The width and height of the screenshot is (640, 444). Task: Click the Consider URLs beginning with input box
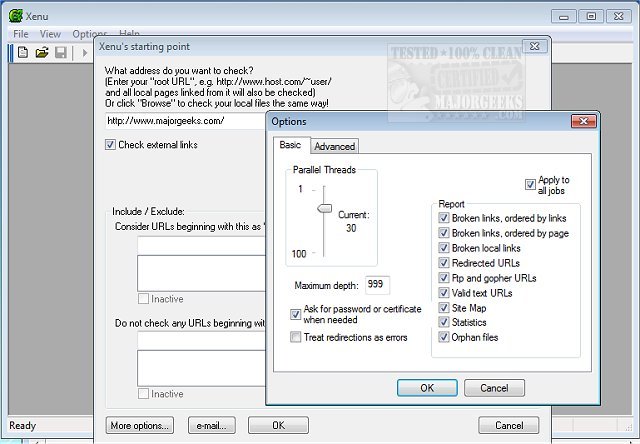pyautogui.click(x=202, y=245)
